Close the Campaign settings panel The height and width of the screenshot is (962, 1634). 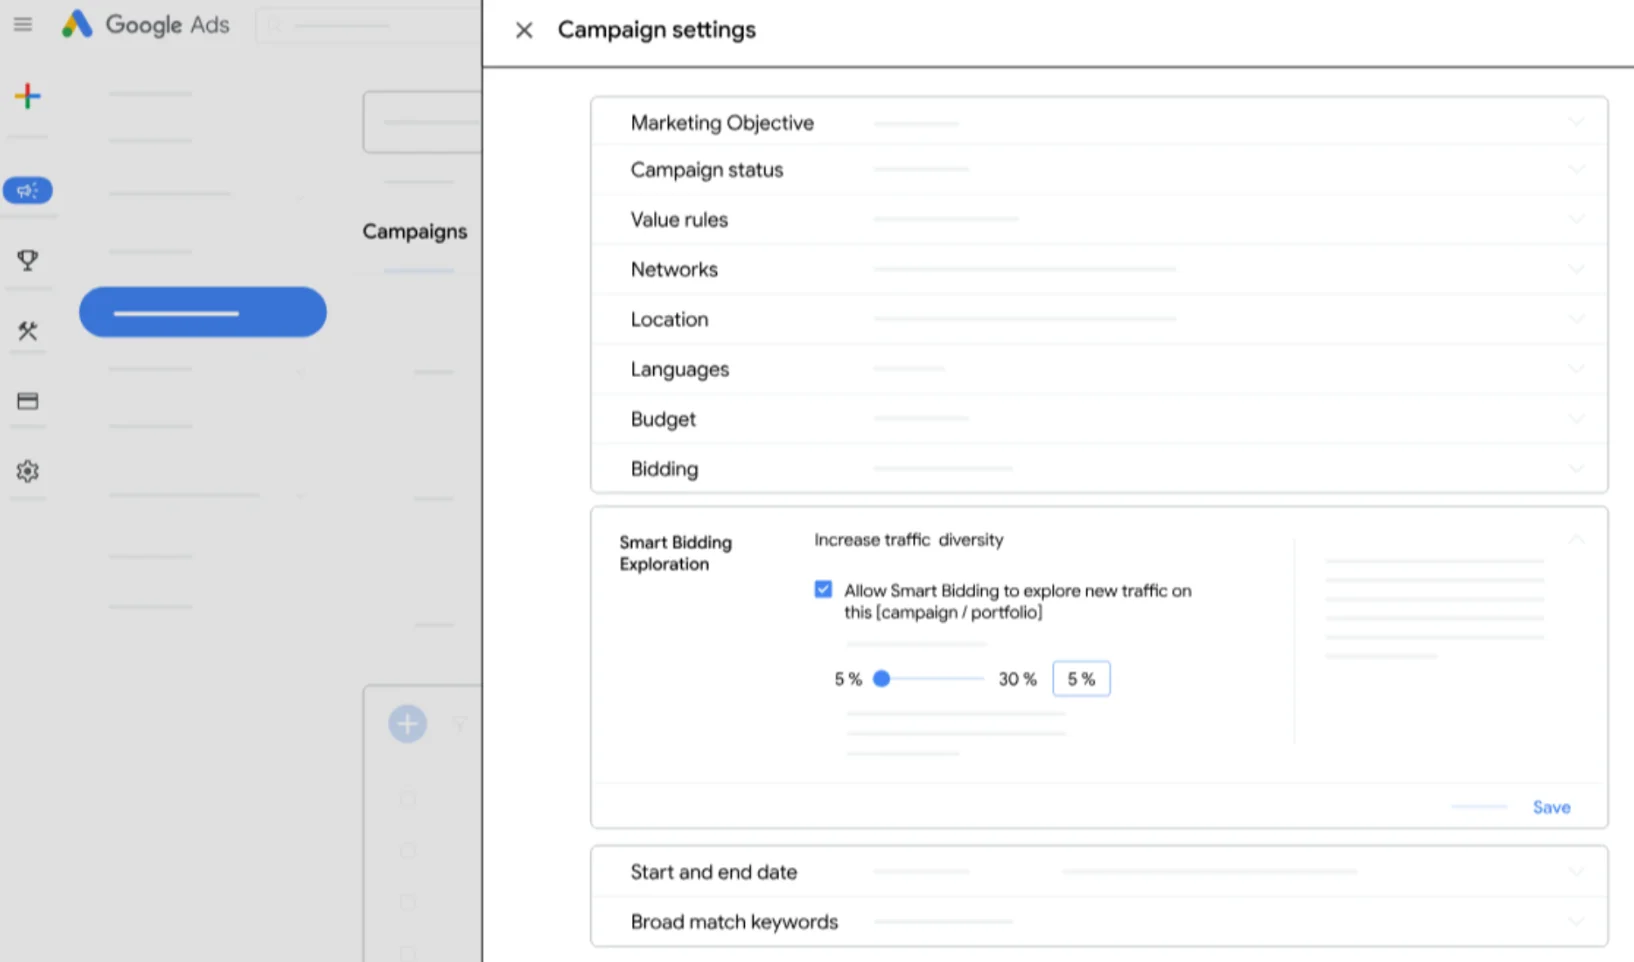(x=524, y=30)
